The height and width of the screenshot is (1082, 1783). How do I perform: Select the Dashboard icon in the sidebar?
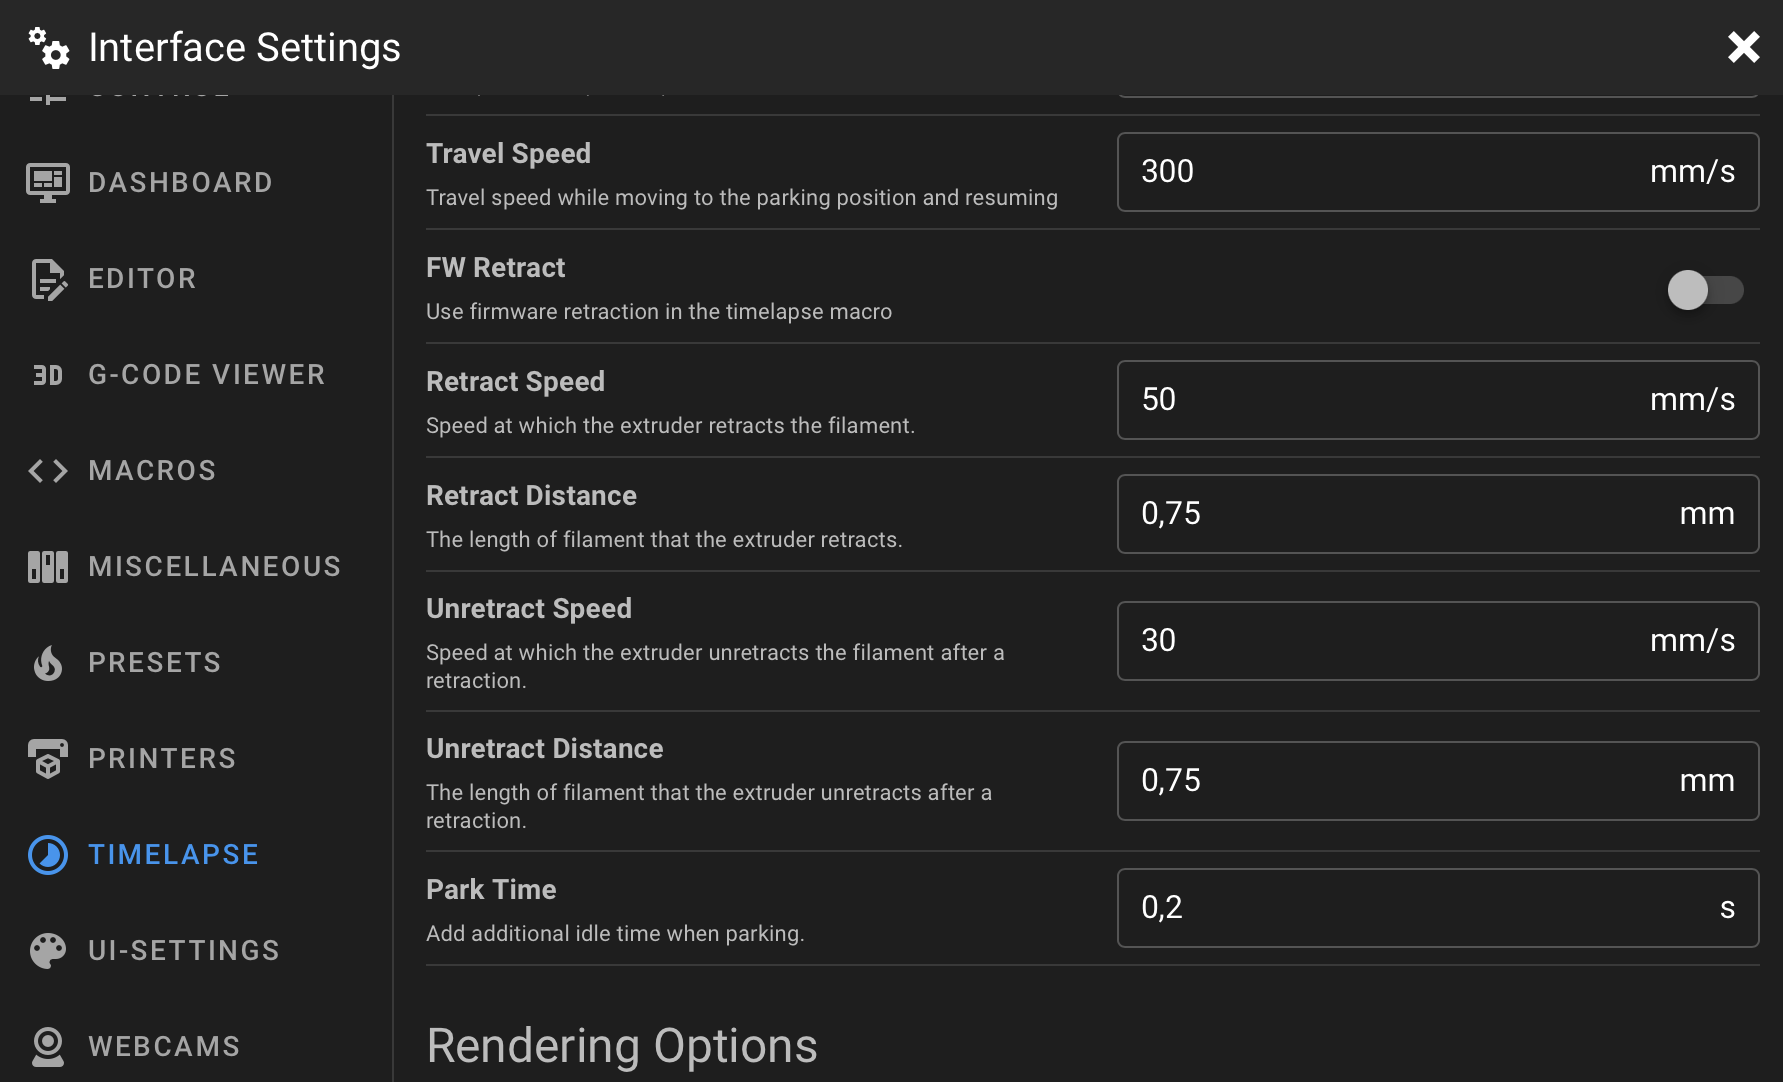[46, 181]
